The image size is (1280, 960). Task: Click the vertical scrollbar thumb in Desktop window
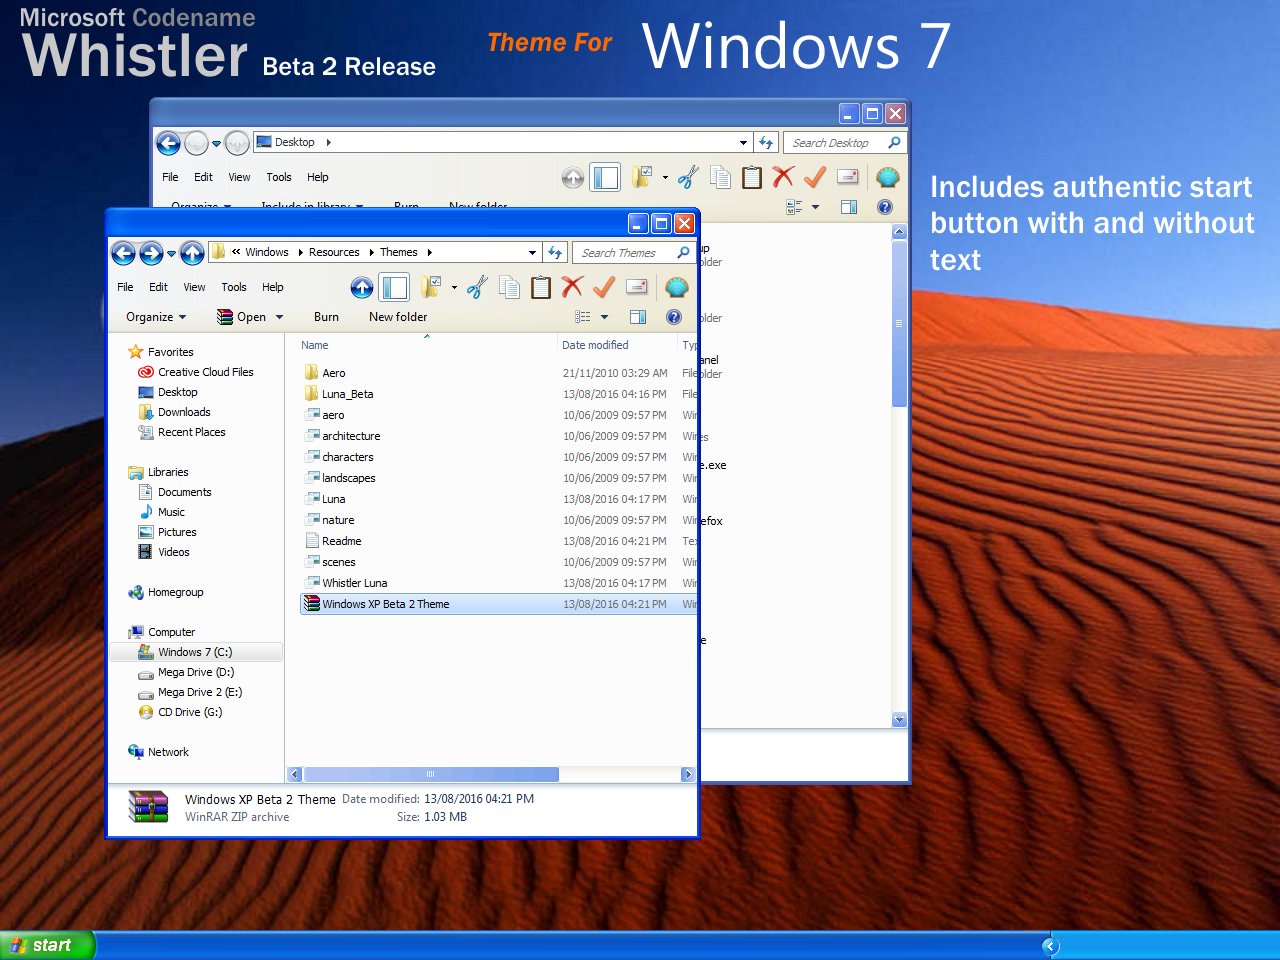899,323
